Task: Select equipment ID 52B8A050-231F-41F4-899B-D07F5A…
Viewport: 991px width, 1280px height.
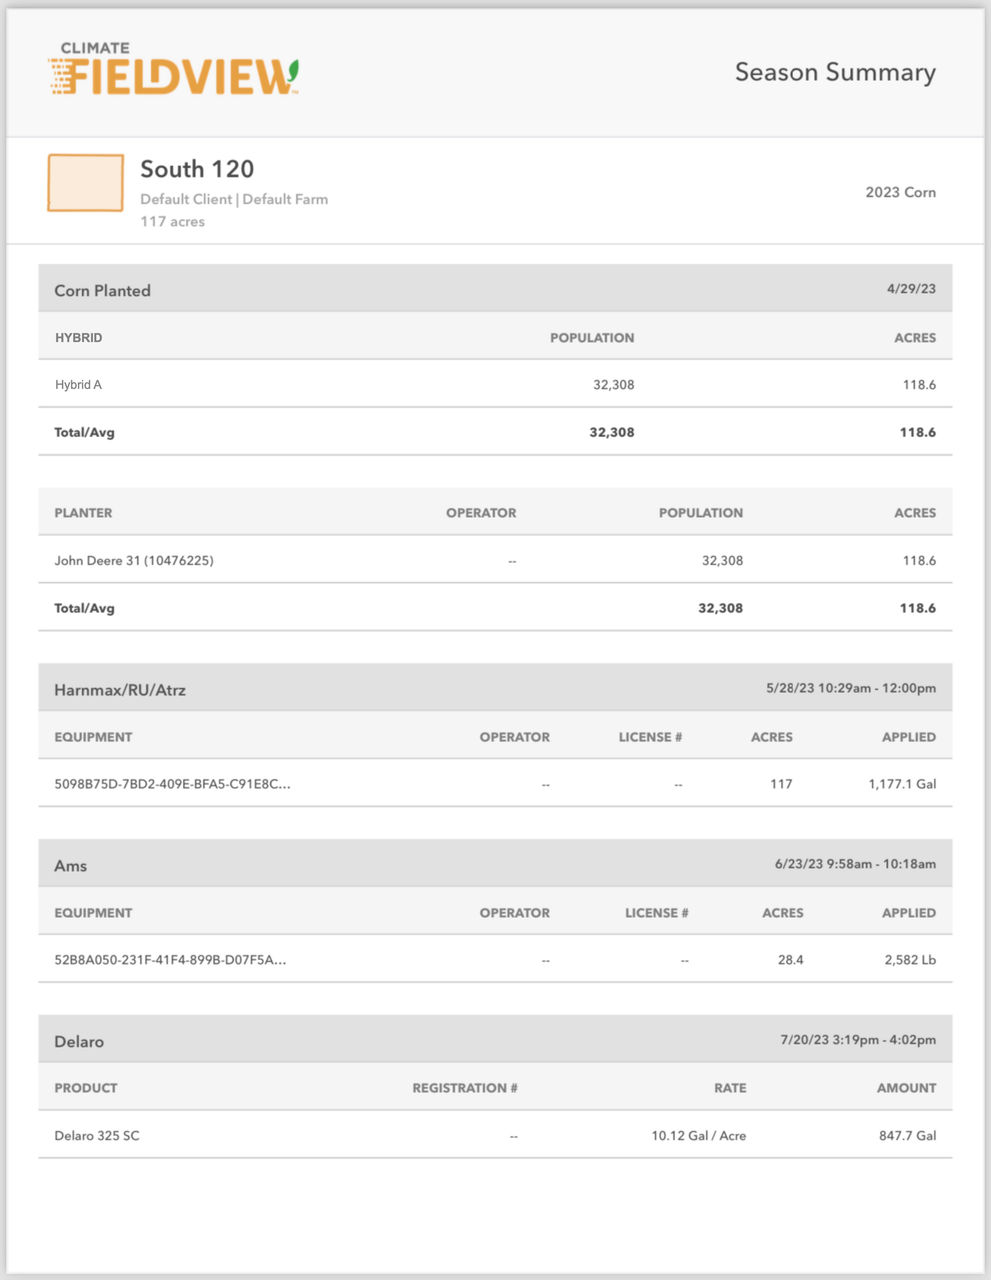Action: [170, 960]
